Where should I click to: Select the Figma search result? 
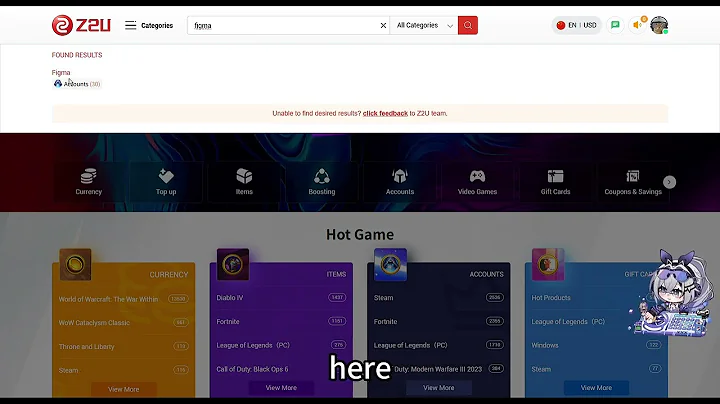(x=61, y=73)
